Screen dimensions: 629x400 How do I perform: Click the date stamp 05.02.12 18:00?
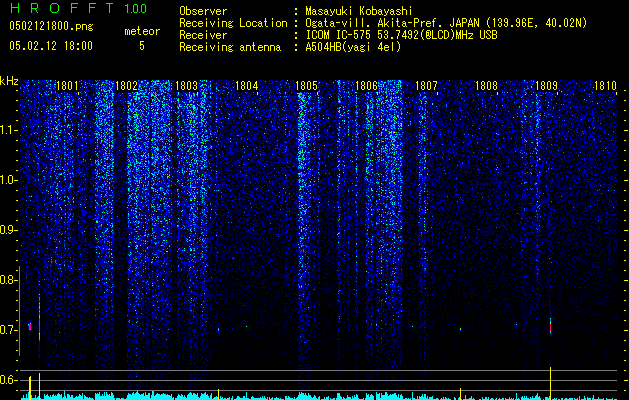point(51,46)
